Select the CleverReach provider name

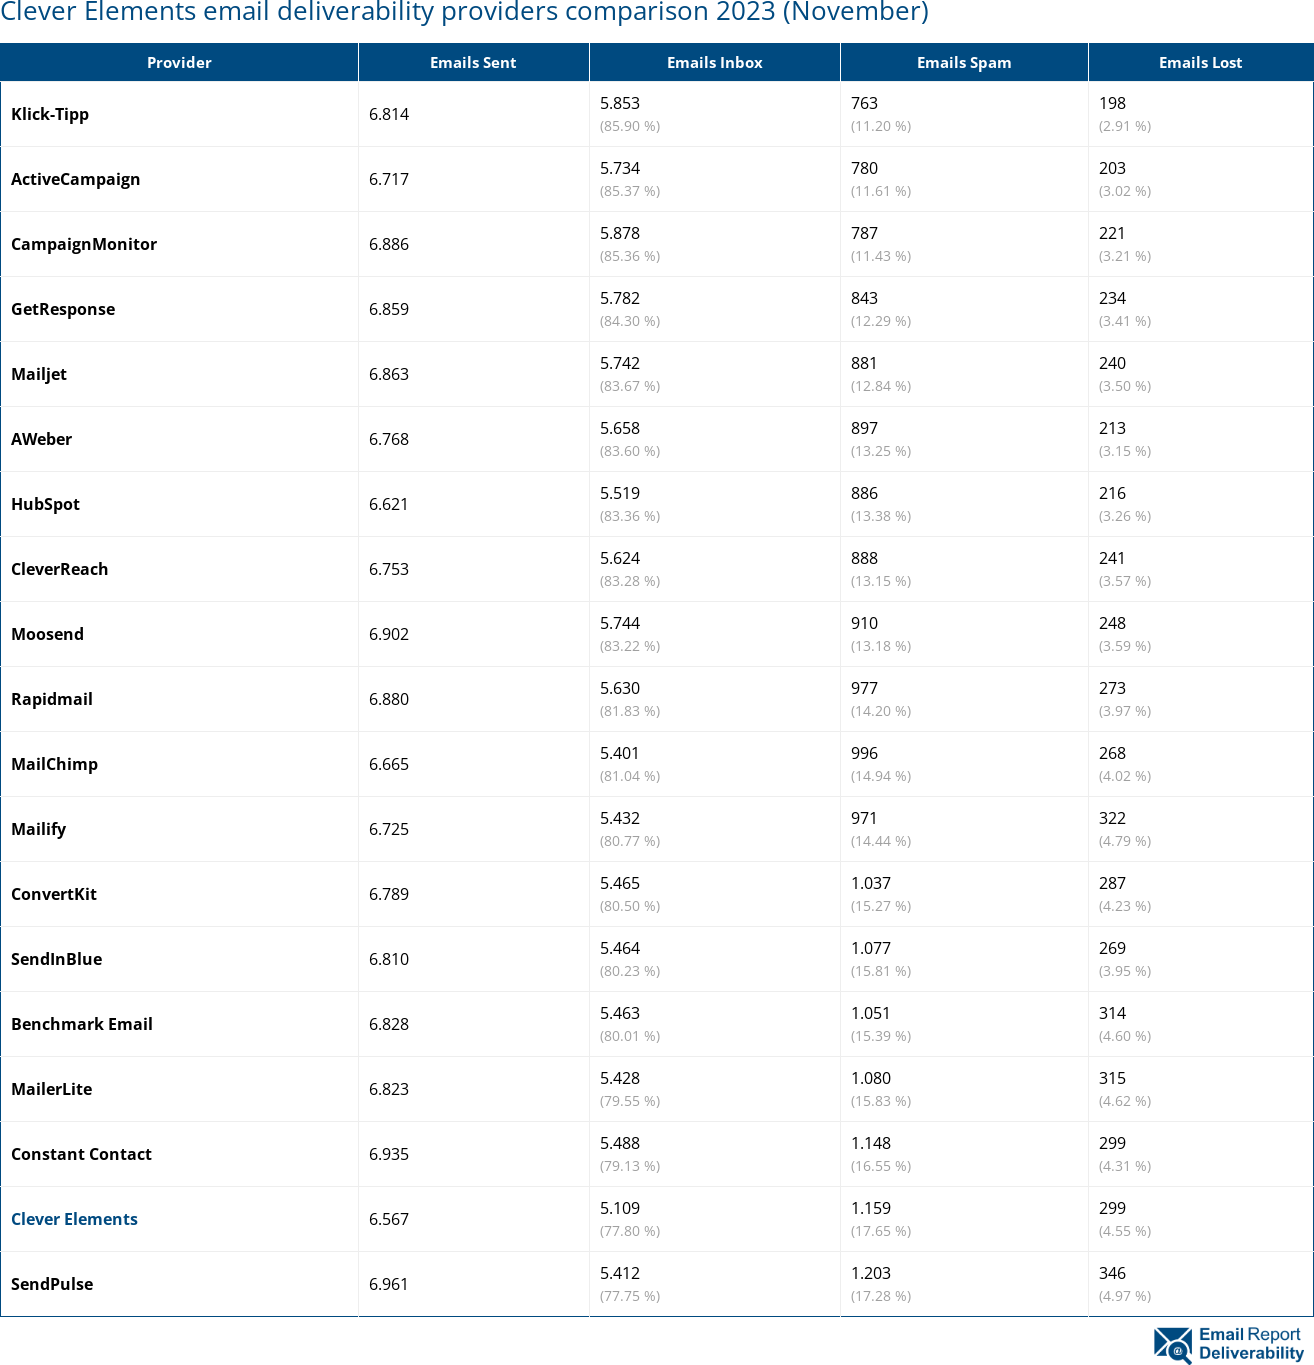60,569
